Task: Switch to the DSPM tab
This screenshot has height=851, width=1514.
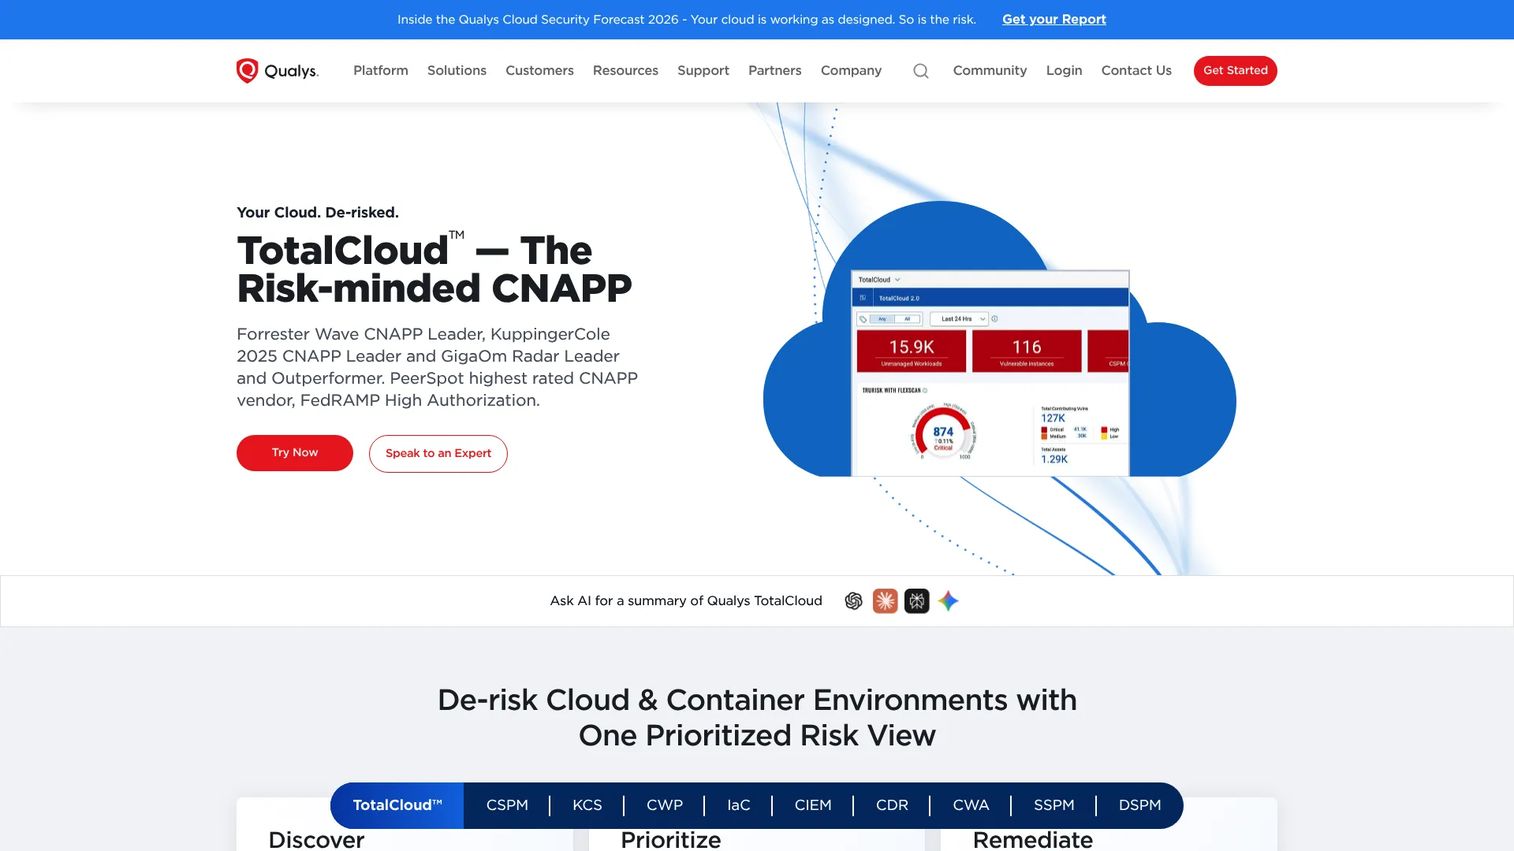Action: click(x=1140, y=805)
